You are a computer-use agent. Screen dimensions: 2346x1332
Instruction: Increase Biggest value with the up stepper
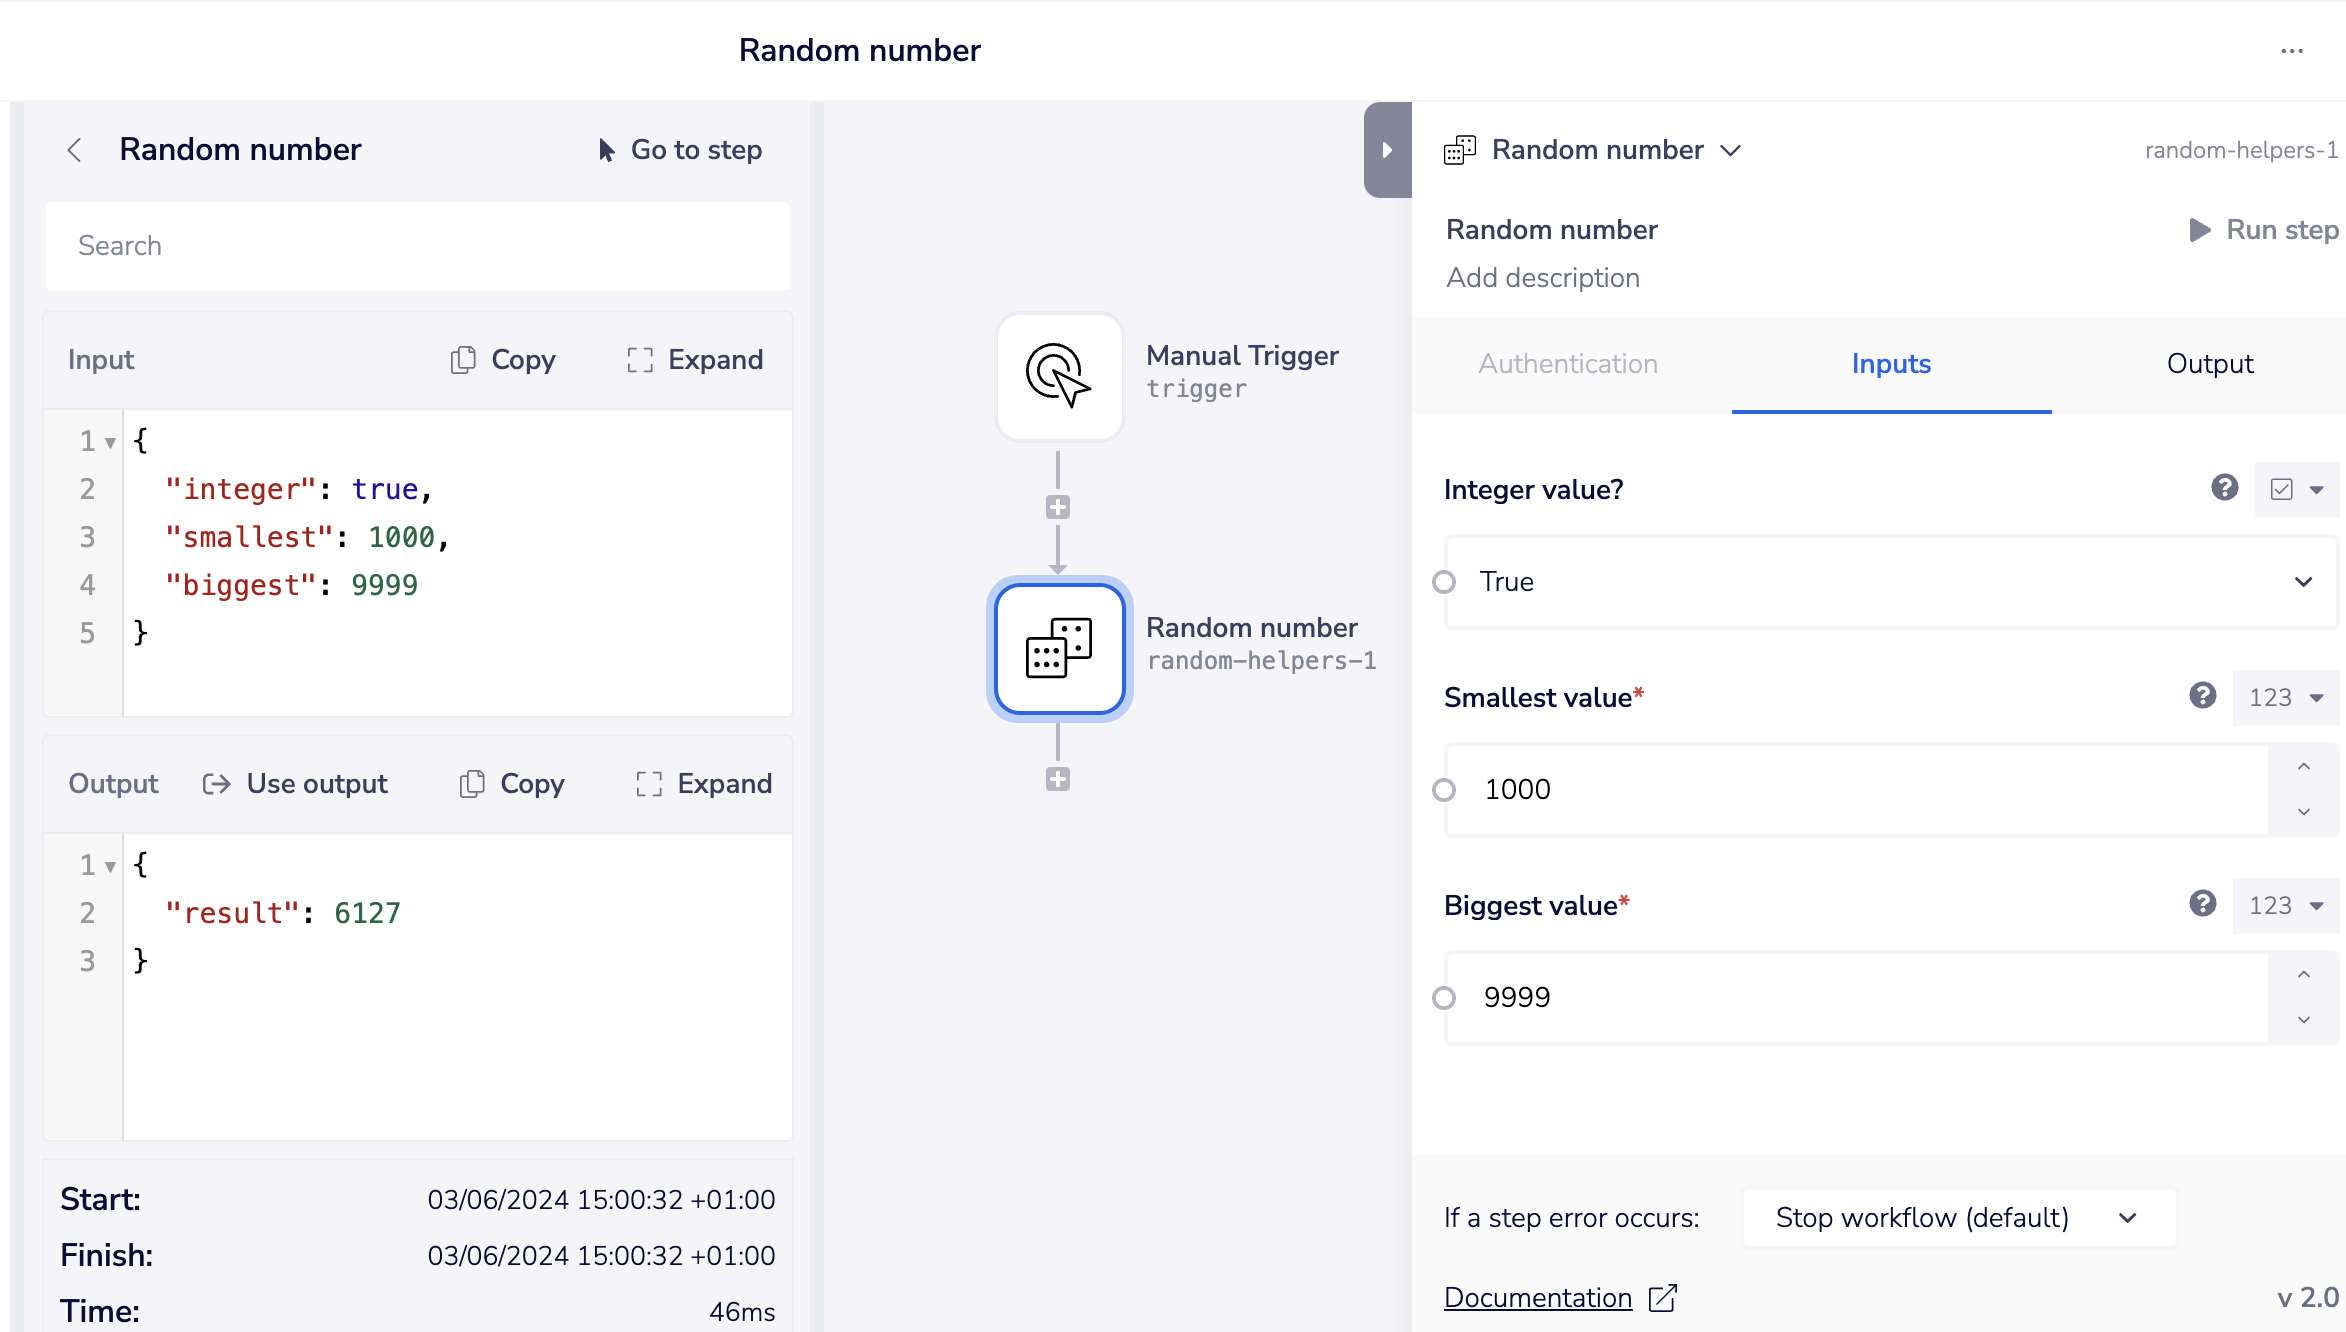[x=2303, y=974]
